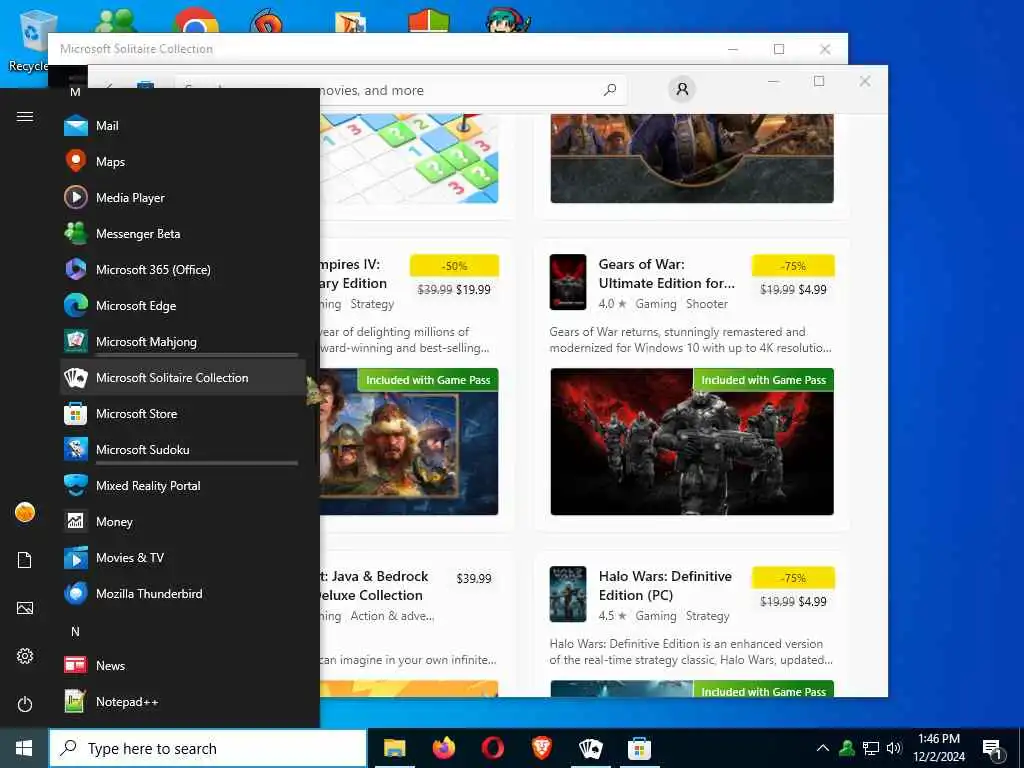Open Brave browser from taskbar

click(x=541, y=748)
